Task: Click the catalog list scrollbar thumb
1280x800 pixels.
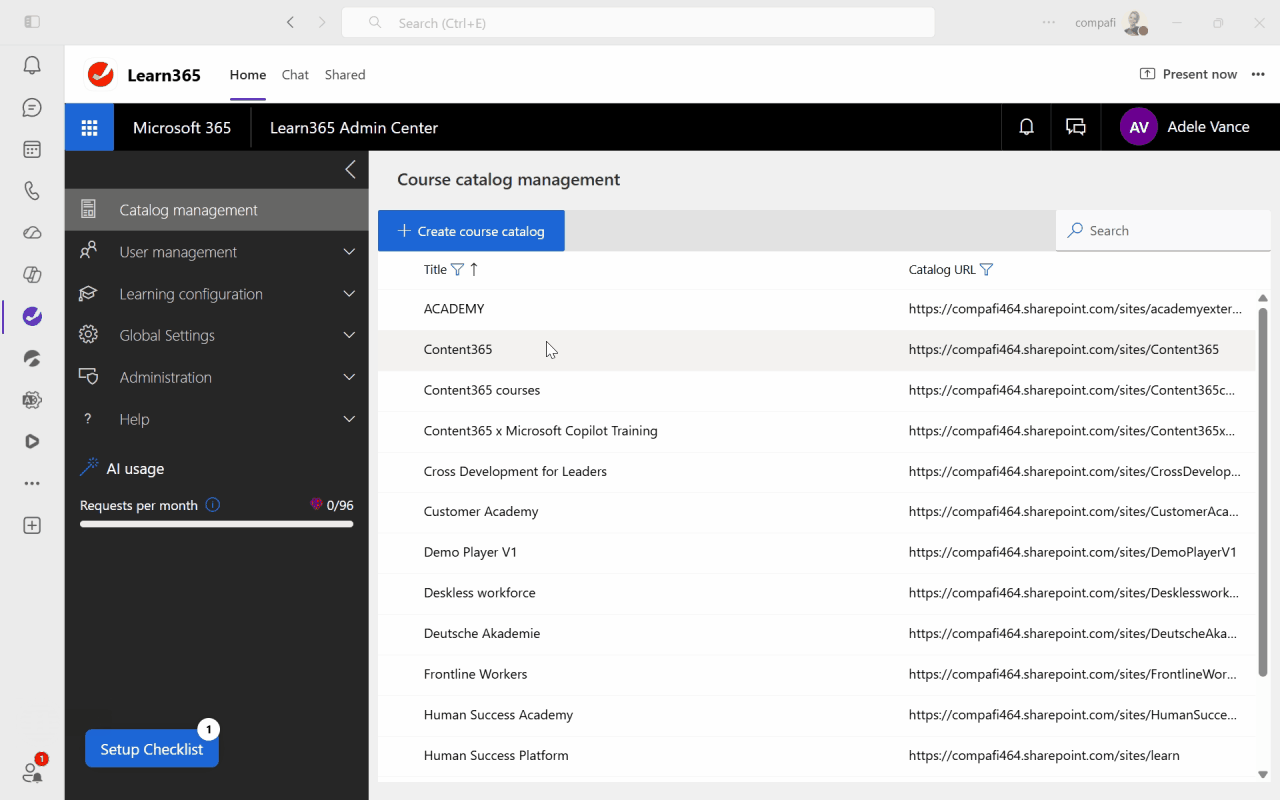Action: coord(1262,491)
